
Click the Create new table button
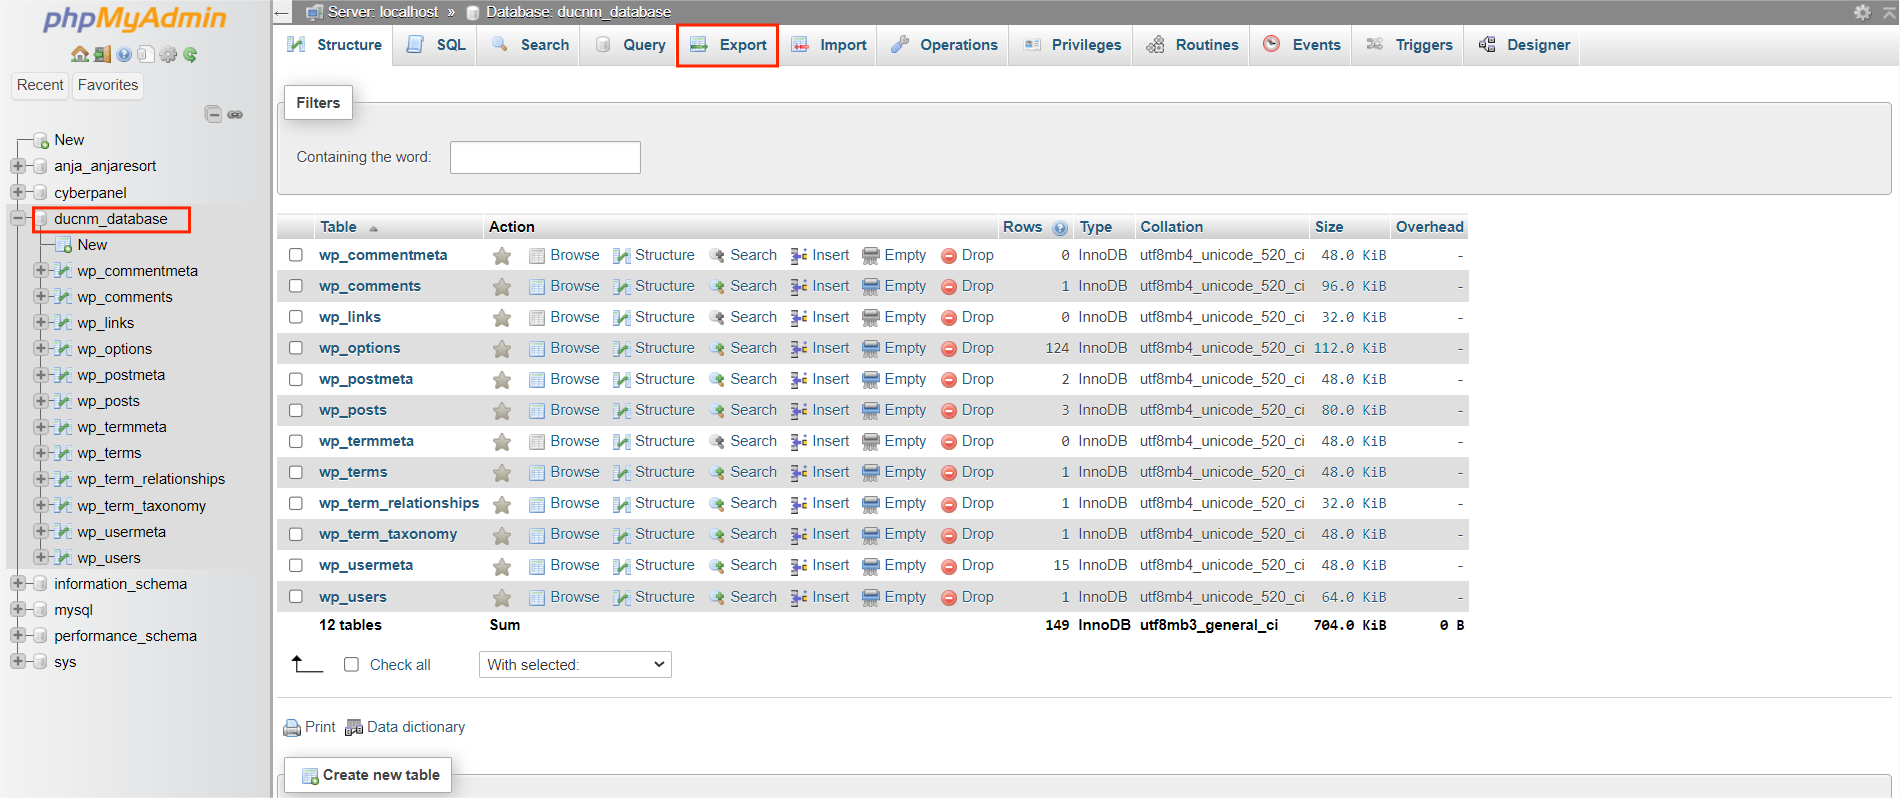point(369,775)
